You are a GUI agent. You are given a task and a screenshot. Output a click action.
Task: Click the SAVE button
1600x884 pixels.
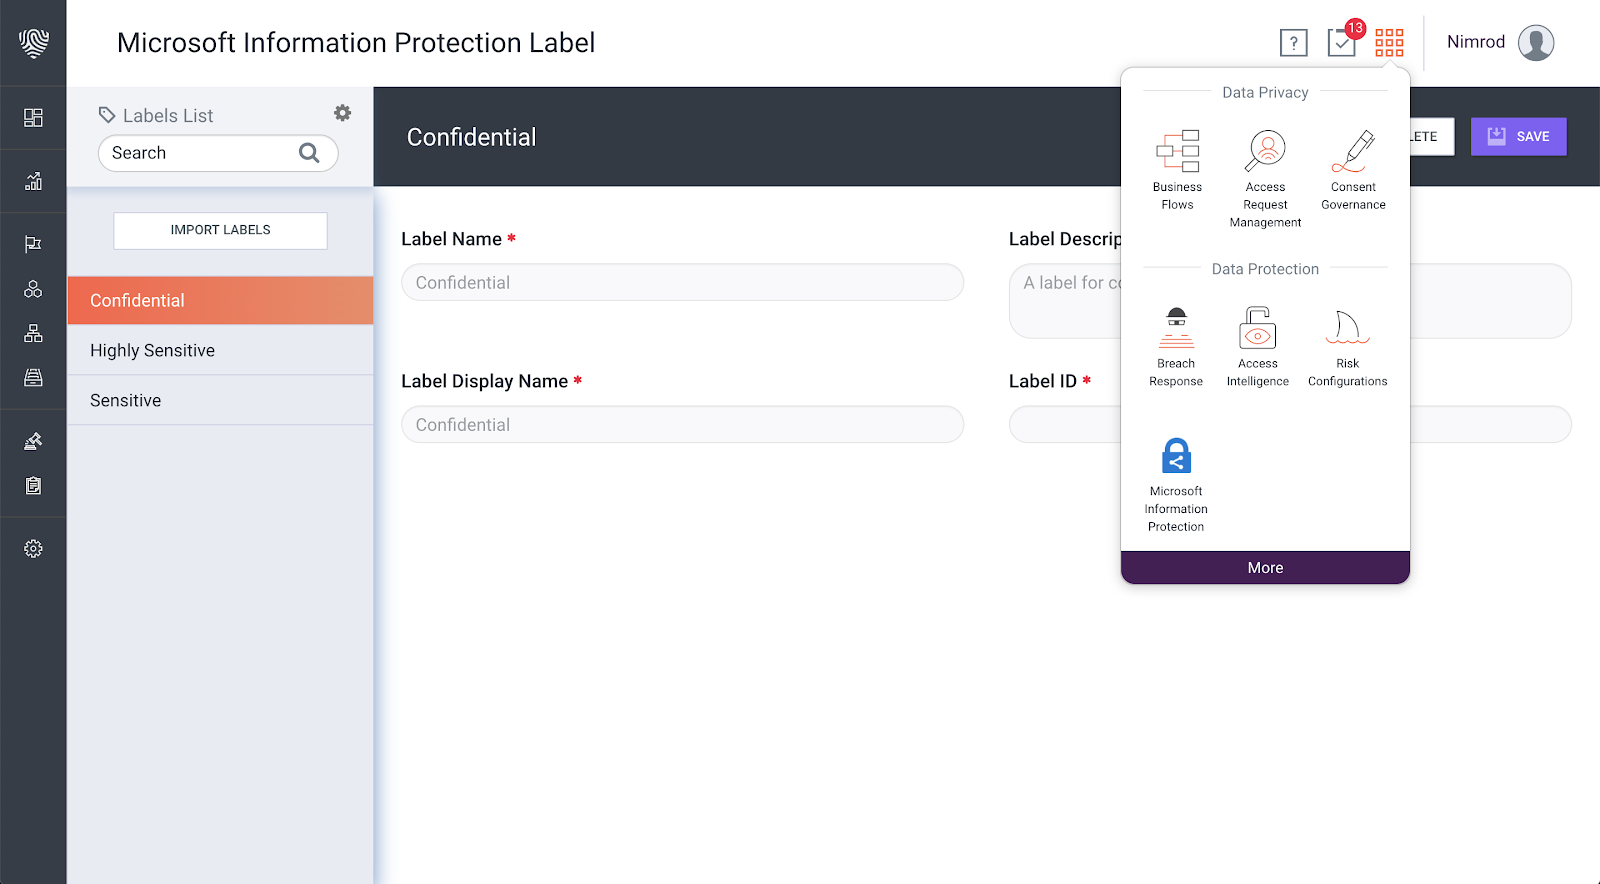pyautogui.click(x=1518, y=137)
